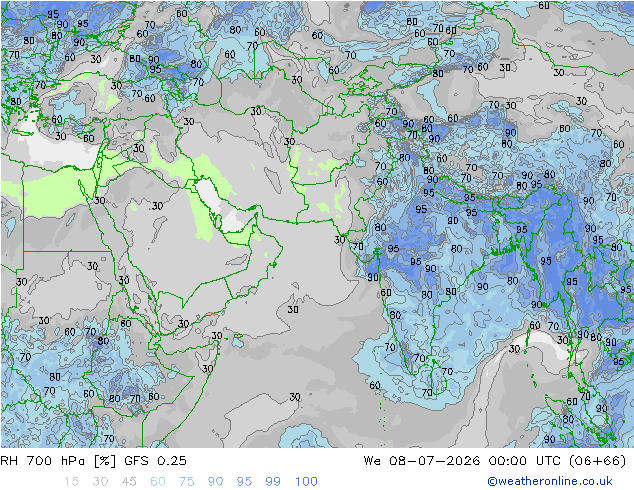The height and width of the screenshot is (490, 634).
Task: Select the 90 value in the bottom colour legend
Action: pos(216,482)
